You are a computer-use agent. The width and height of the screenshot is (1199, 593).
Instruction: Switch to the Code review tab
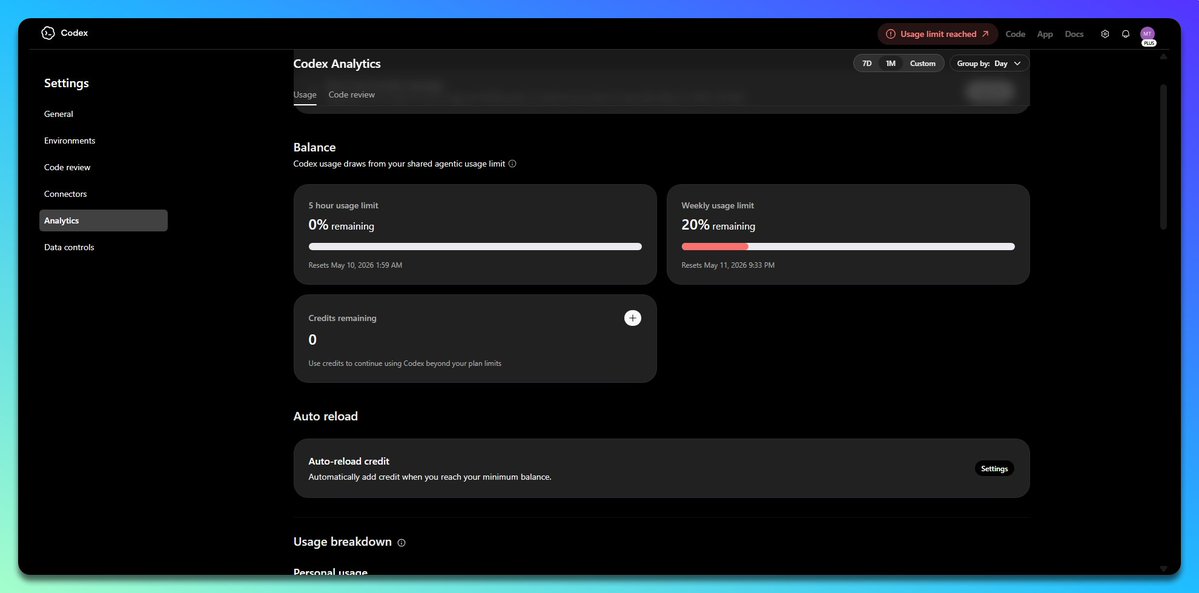tap(352, 95)
